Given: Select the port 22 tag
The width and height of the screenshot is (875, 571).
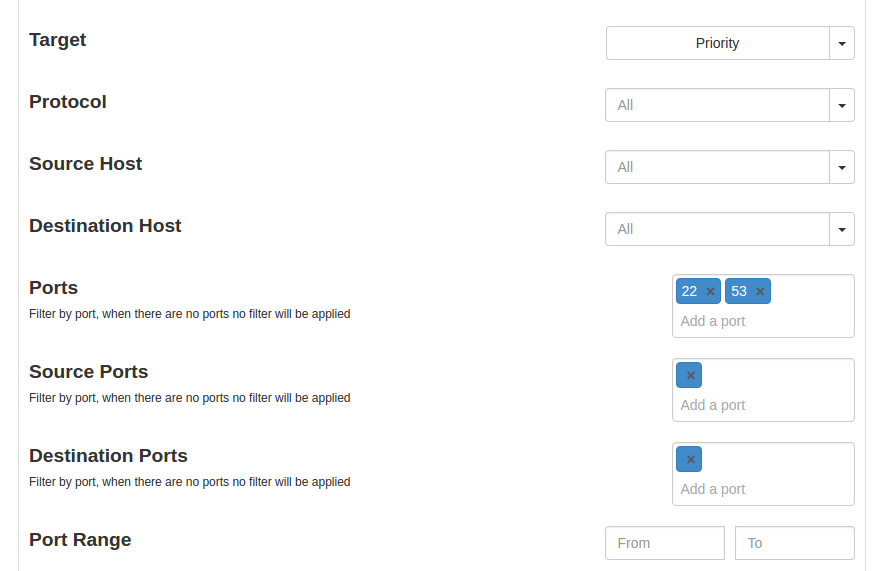Looking at the screenshot, I should coord(689,291).
